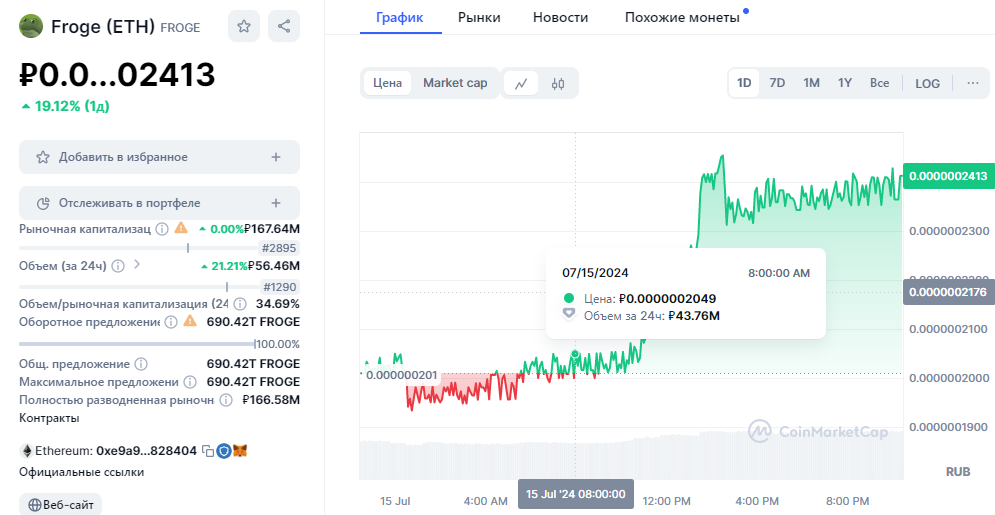Click the MetaMask fox icon
995x515 pixels.
[x=240, y=451]
